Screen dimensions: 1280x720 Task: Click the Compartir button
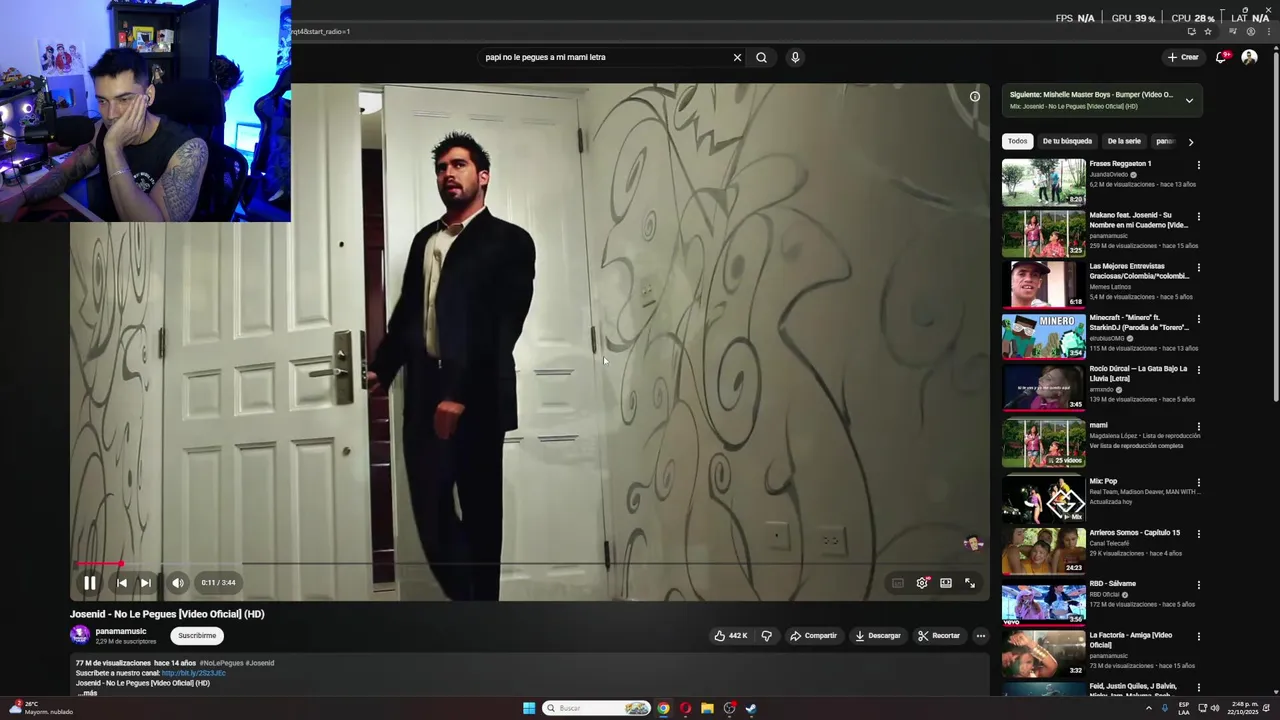(x=813, y=636)
